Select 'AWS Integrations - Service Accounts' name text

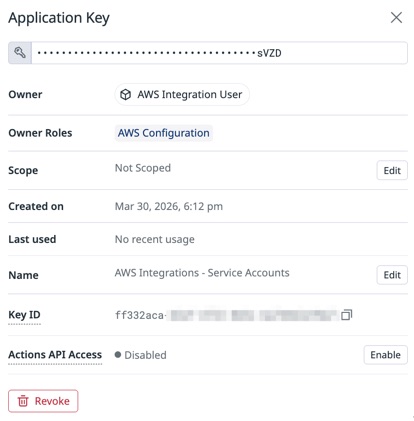pyautogui.click(x=202, y=273)
